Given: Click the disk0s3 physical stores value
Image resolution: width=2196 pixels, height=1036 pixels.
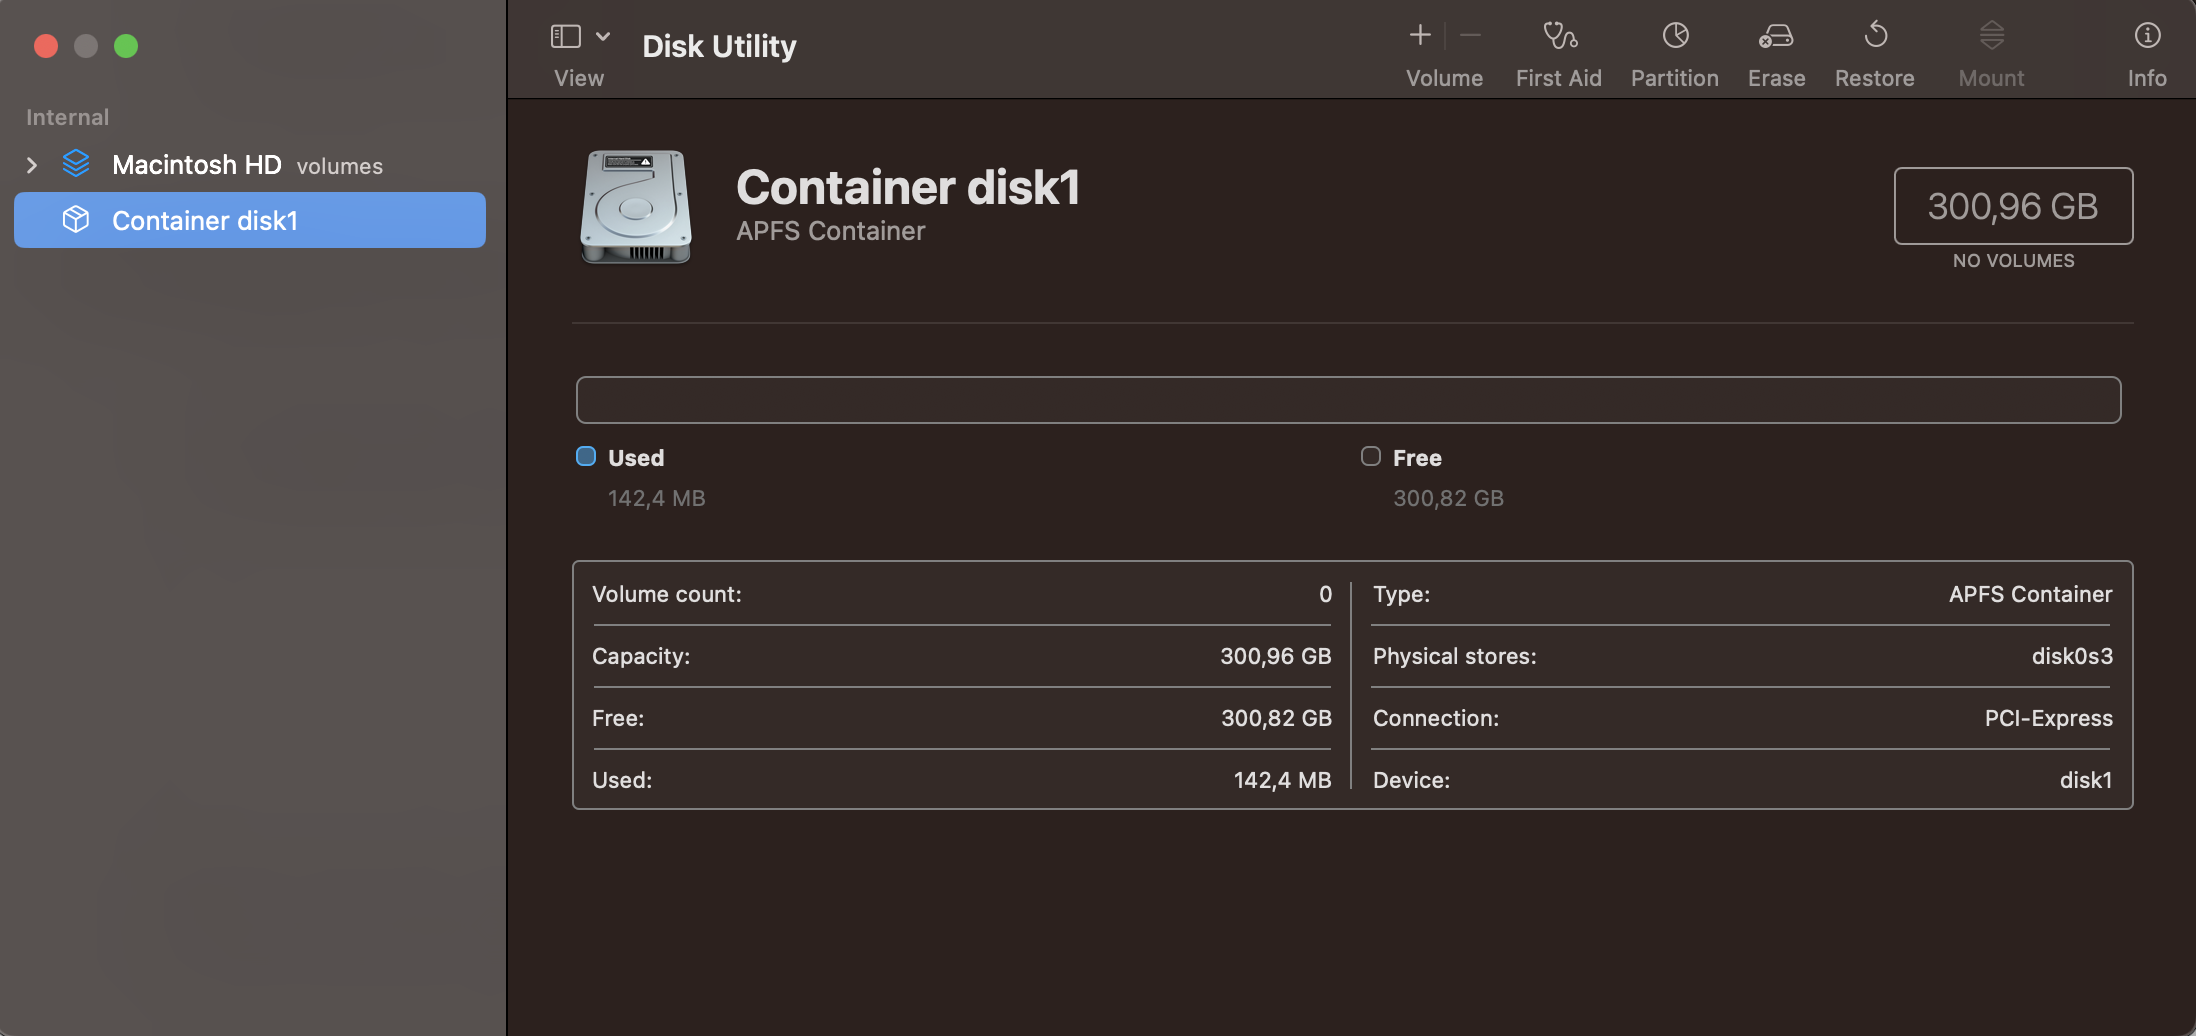Looking at the screenshot, I should point(2071,656).
